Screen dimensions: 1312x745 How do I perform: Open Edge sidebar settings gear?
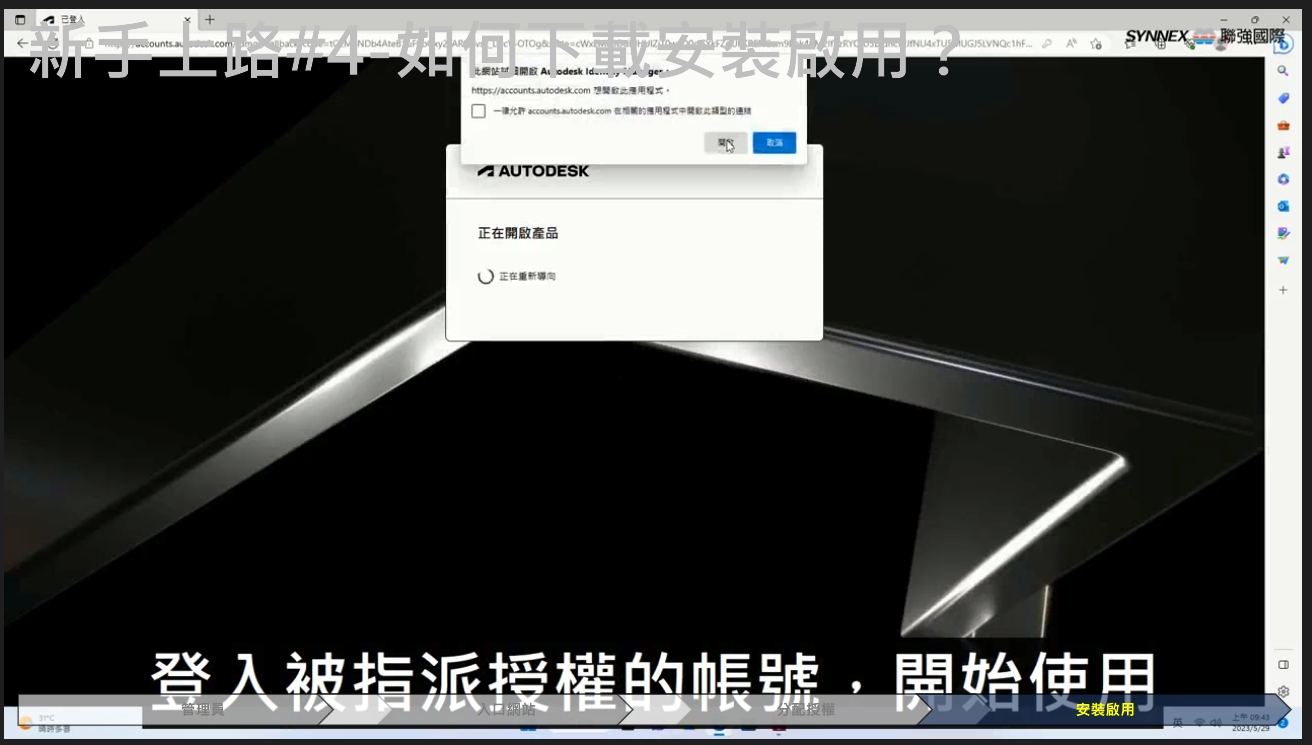(x=1283, y=691)
